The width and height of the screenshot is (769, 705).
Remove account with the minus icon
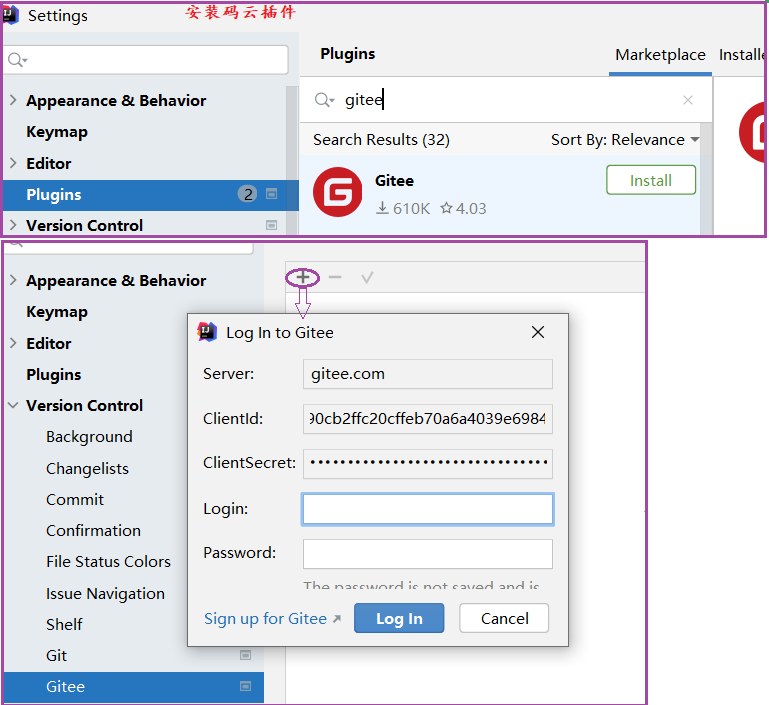(335, 277)
